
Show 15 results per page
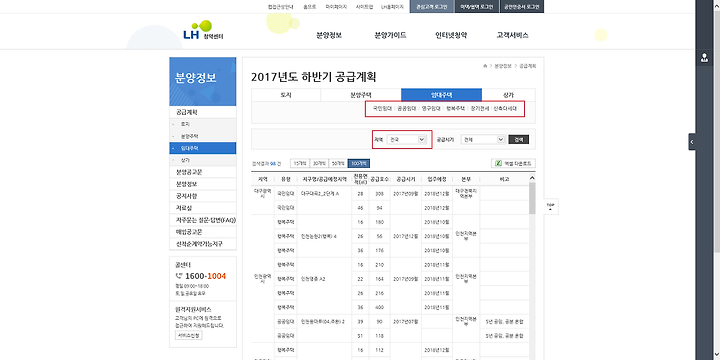299,163
